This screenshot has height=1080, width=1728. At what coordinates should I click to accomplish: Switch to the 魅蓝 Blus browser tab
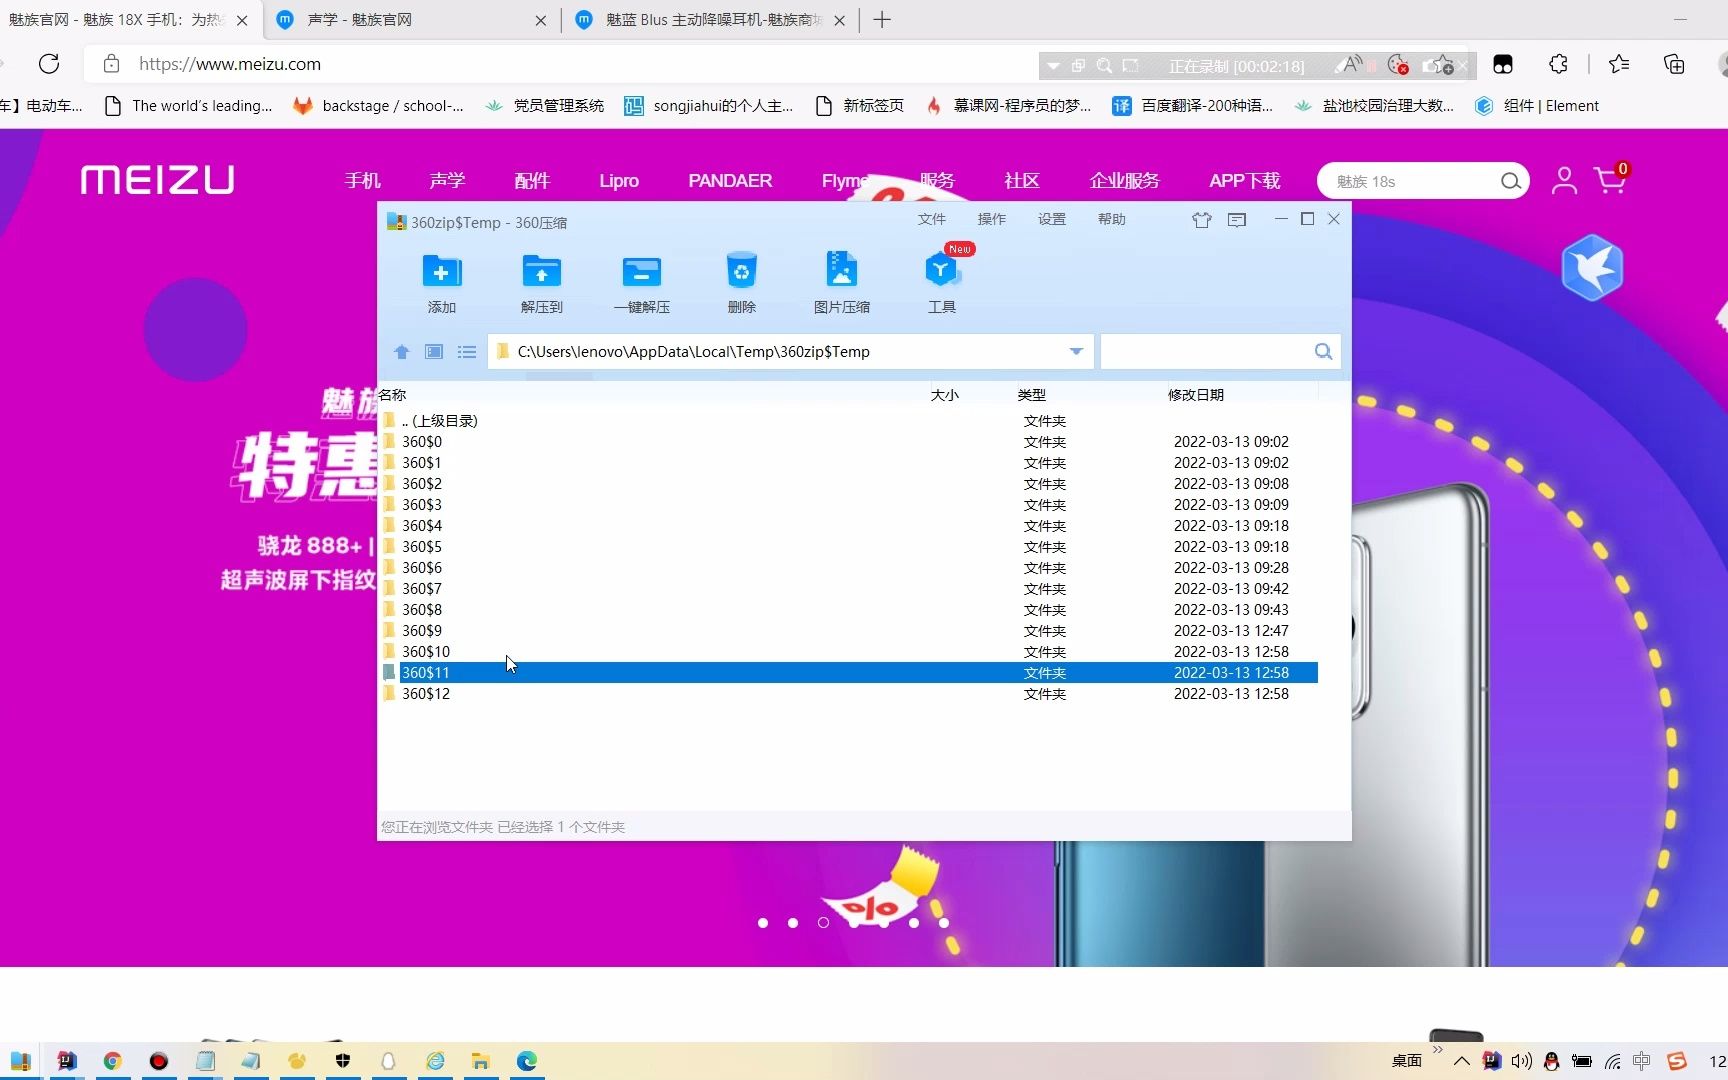tap(712, 20)
